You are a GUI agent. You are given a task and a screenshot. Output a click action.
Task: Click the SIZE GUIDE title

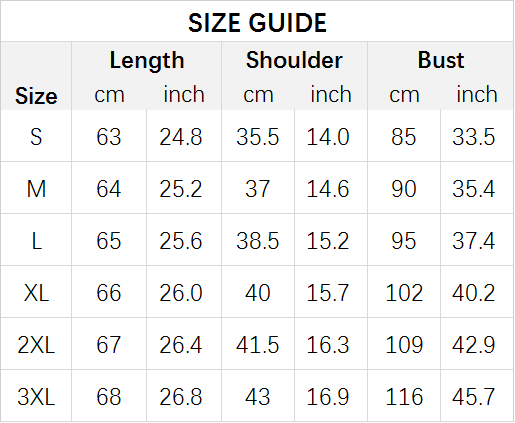[257, 23]
